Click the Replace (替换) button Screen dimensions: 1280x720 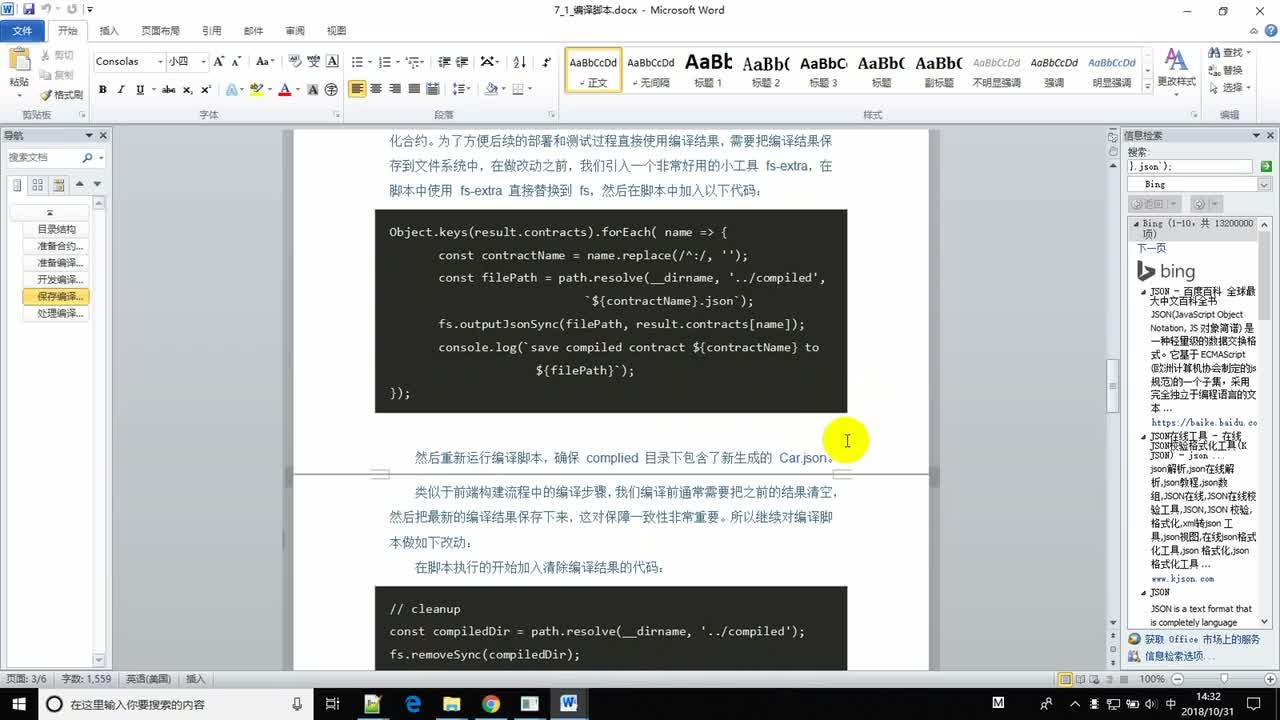[1226, 70]
